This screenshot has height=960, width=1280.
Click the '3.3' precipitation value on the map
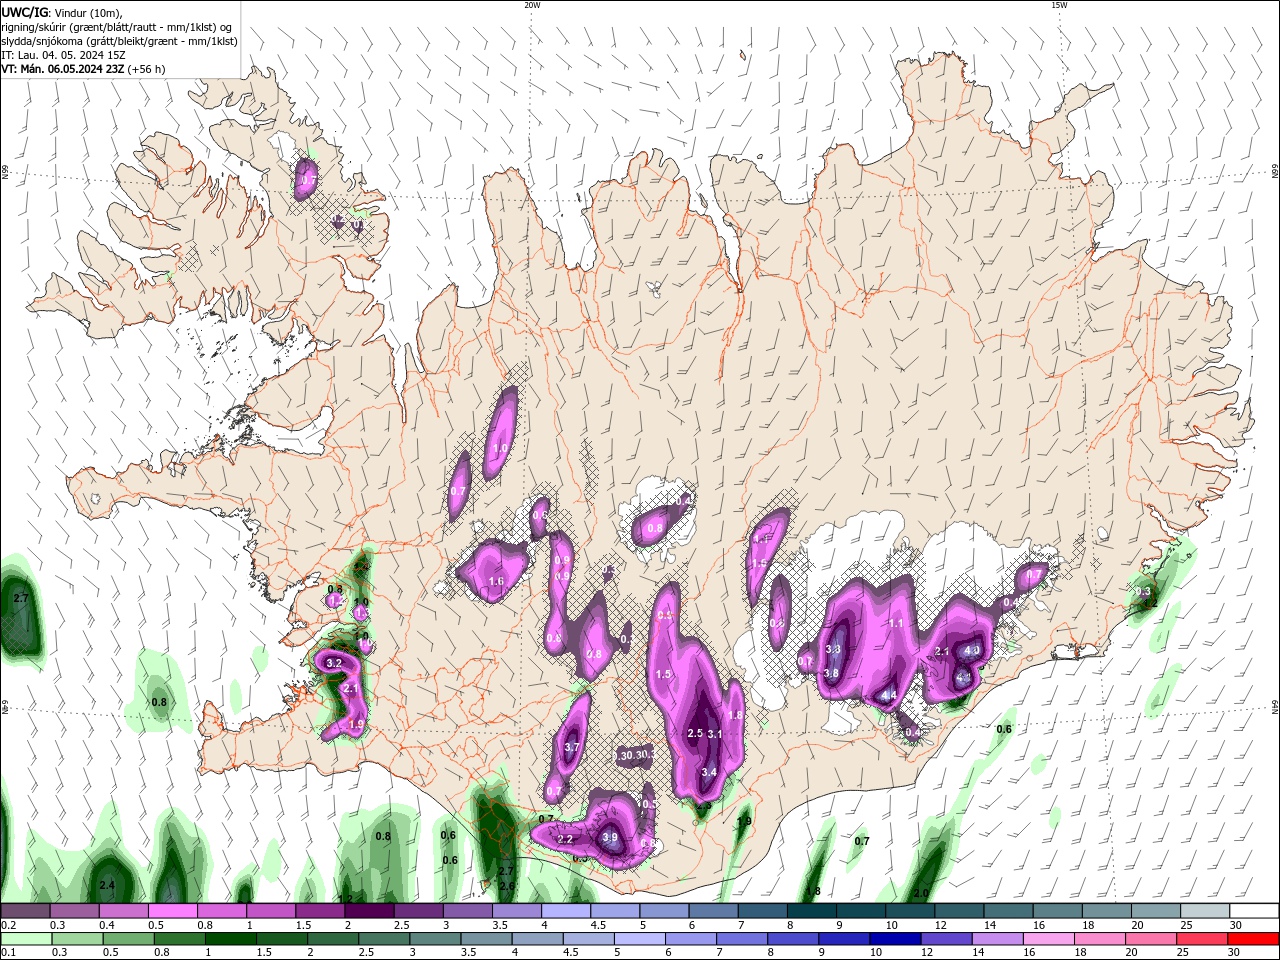coord(832,649)
